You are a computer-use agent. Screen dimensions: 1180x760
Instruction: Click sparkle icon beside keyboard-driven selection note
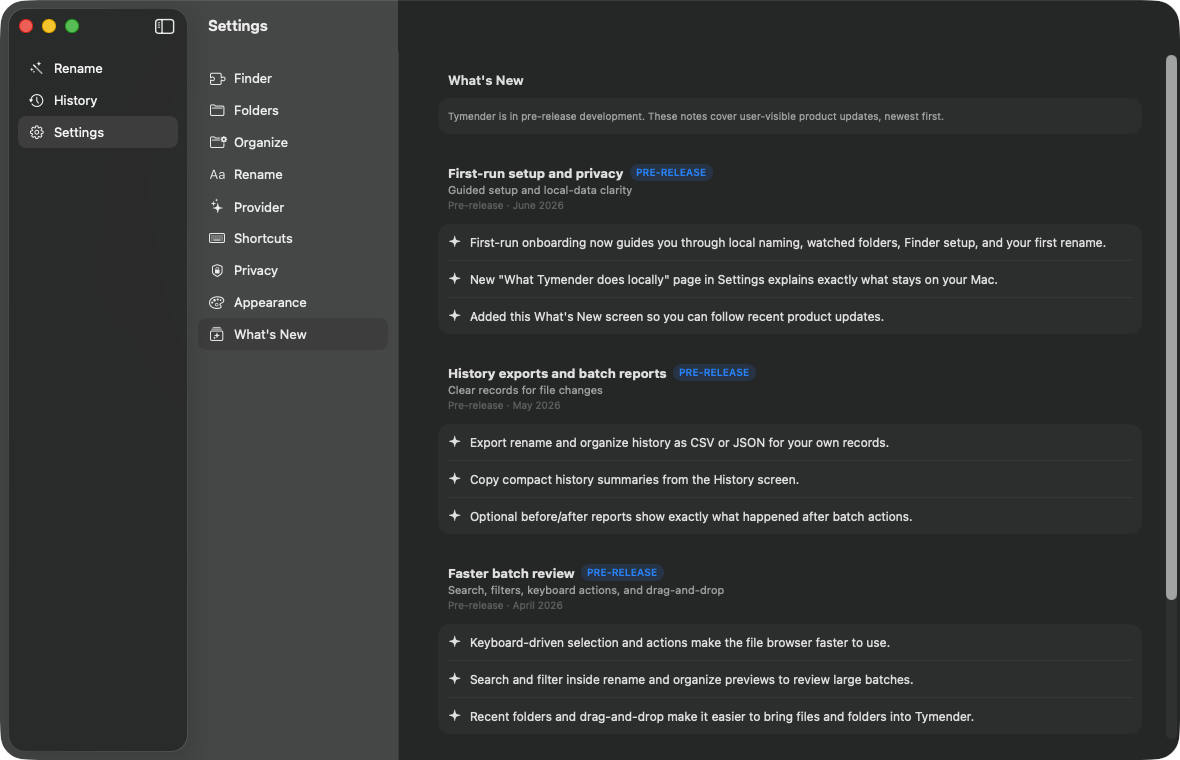pos(455,642)
